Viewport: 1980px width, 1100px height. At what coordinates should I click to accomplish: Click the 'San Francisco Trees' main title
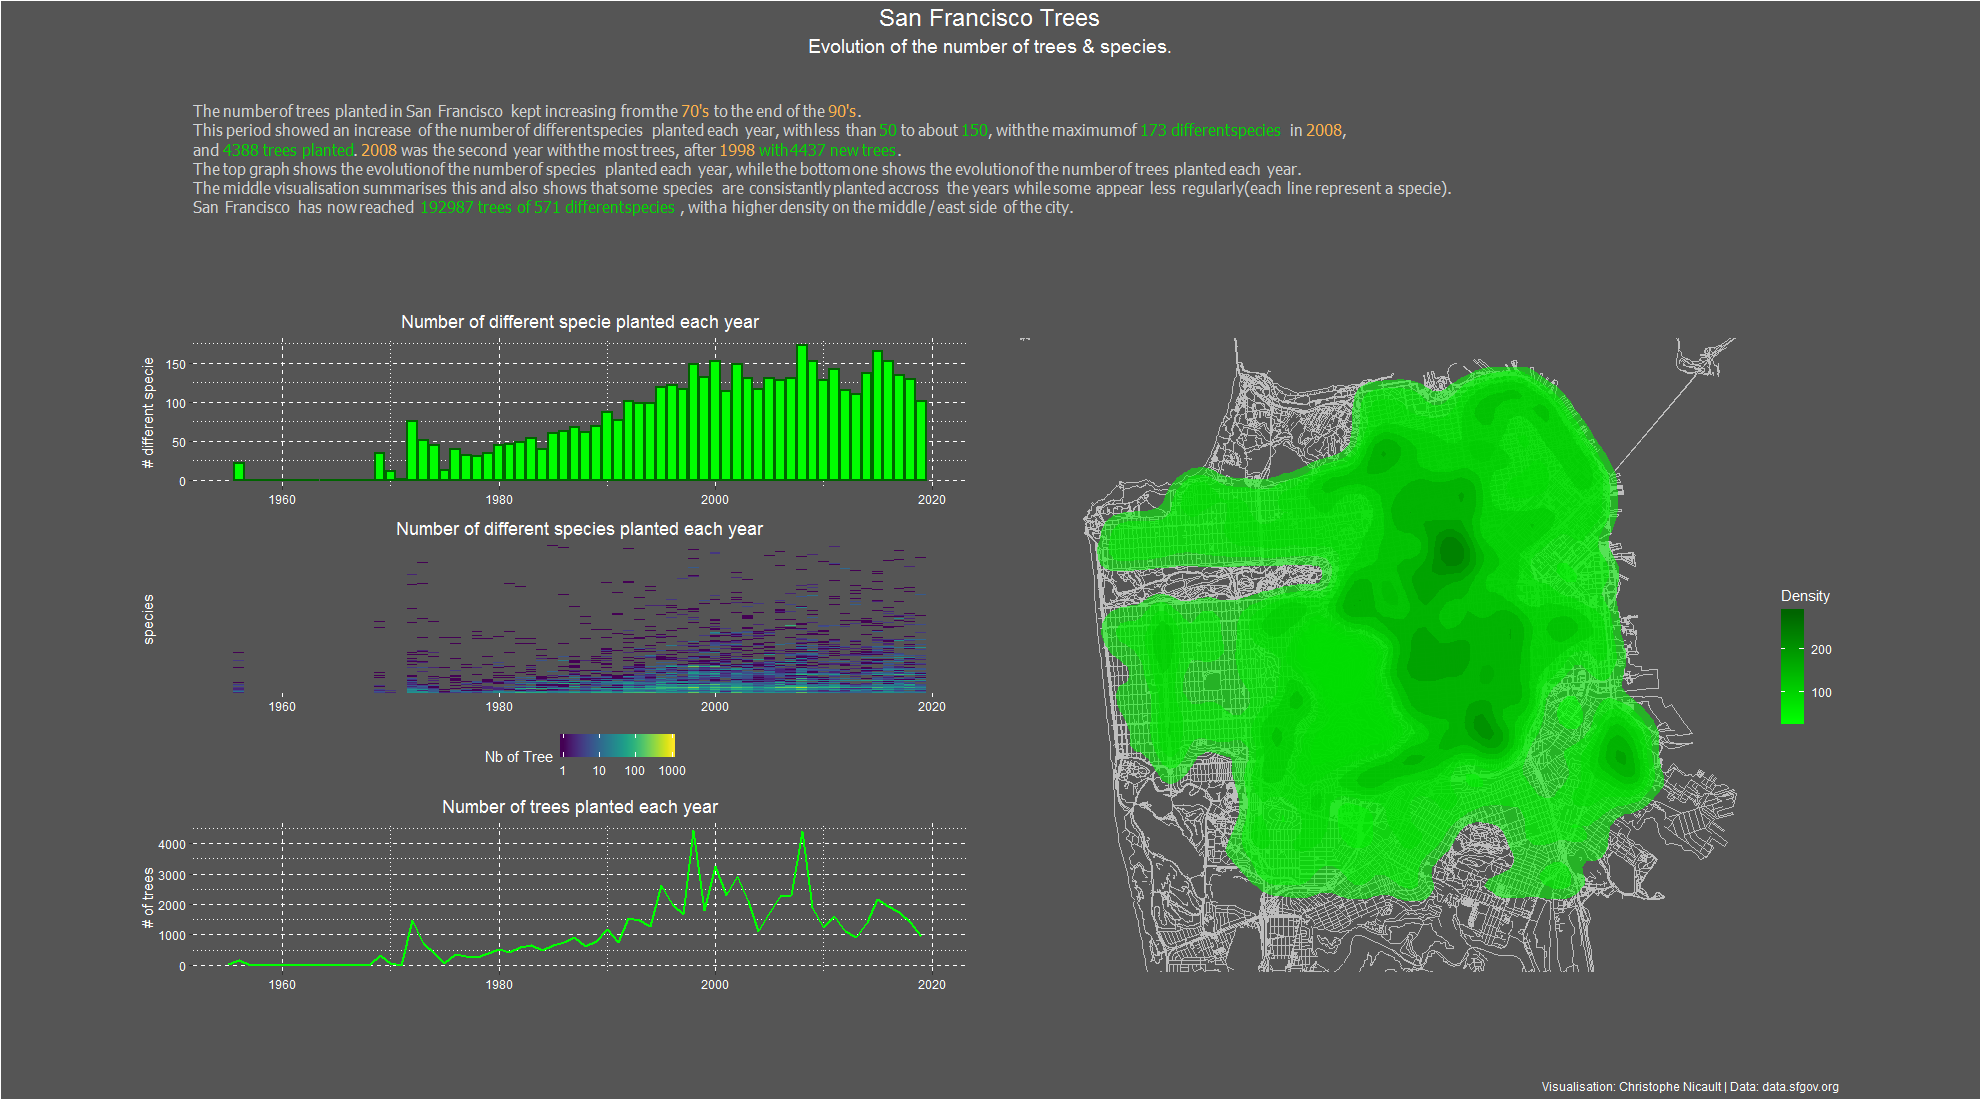pyautogui.click(x=989, y=18)
